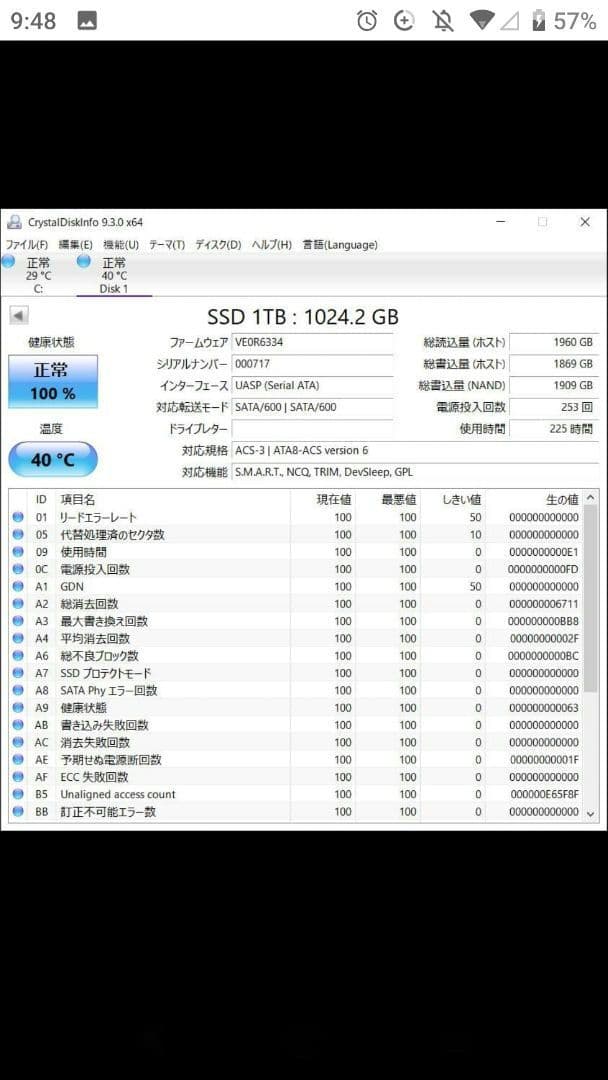This screenshot has width=608, height=1080.
Task: Open the ディスク(D) menu
Action: tap(218, 245)
